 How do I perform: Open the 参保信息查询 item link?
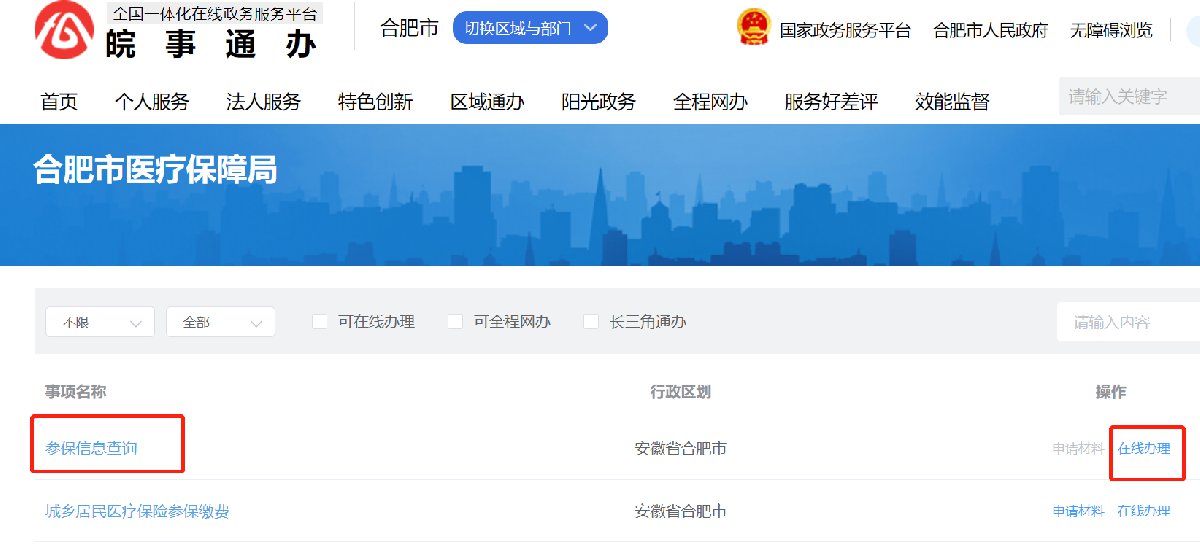click(92, 448)
